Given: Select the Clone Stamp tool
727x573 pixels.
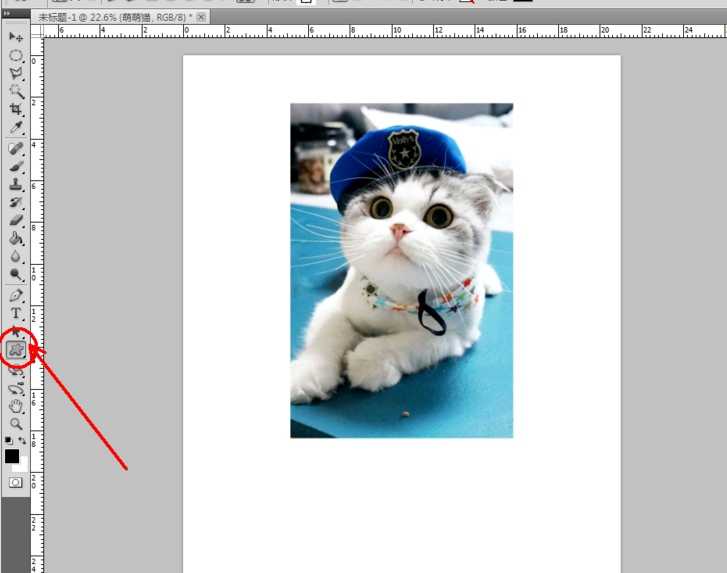Looking at the screenshot, I should tap(16, 184).
